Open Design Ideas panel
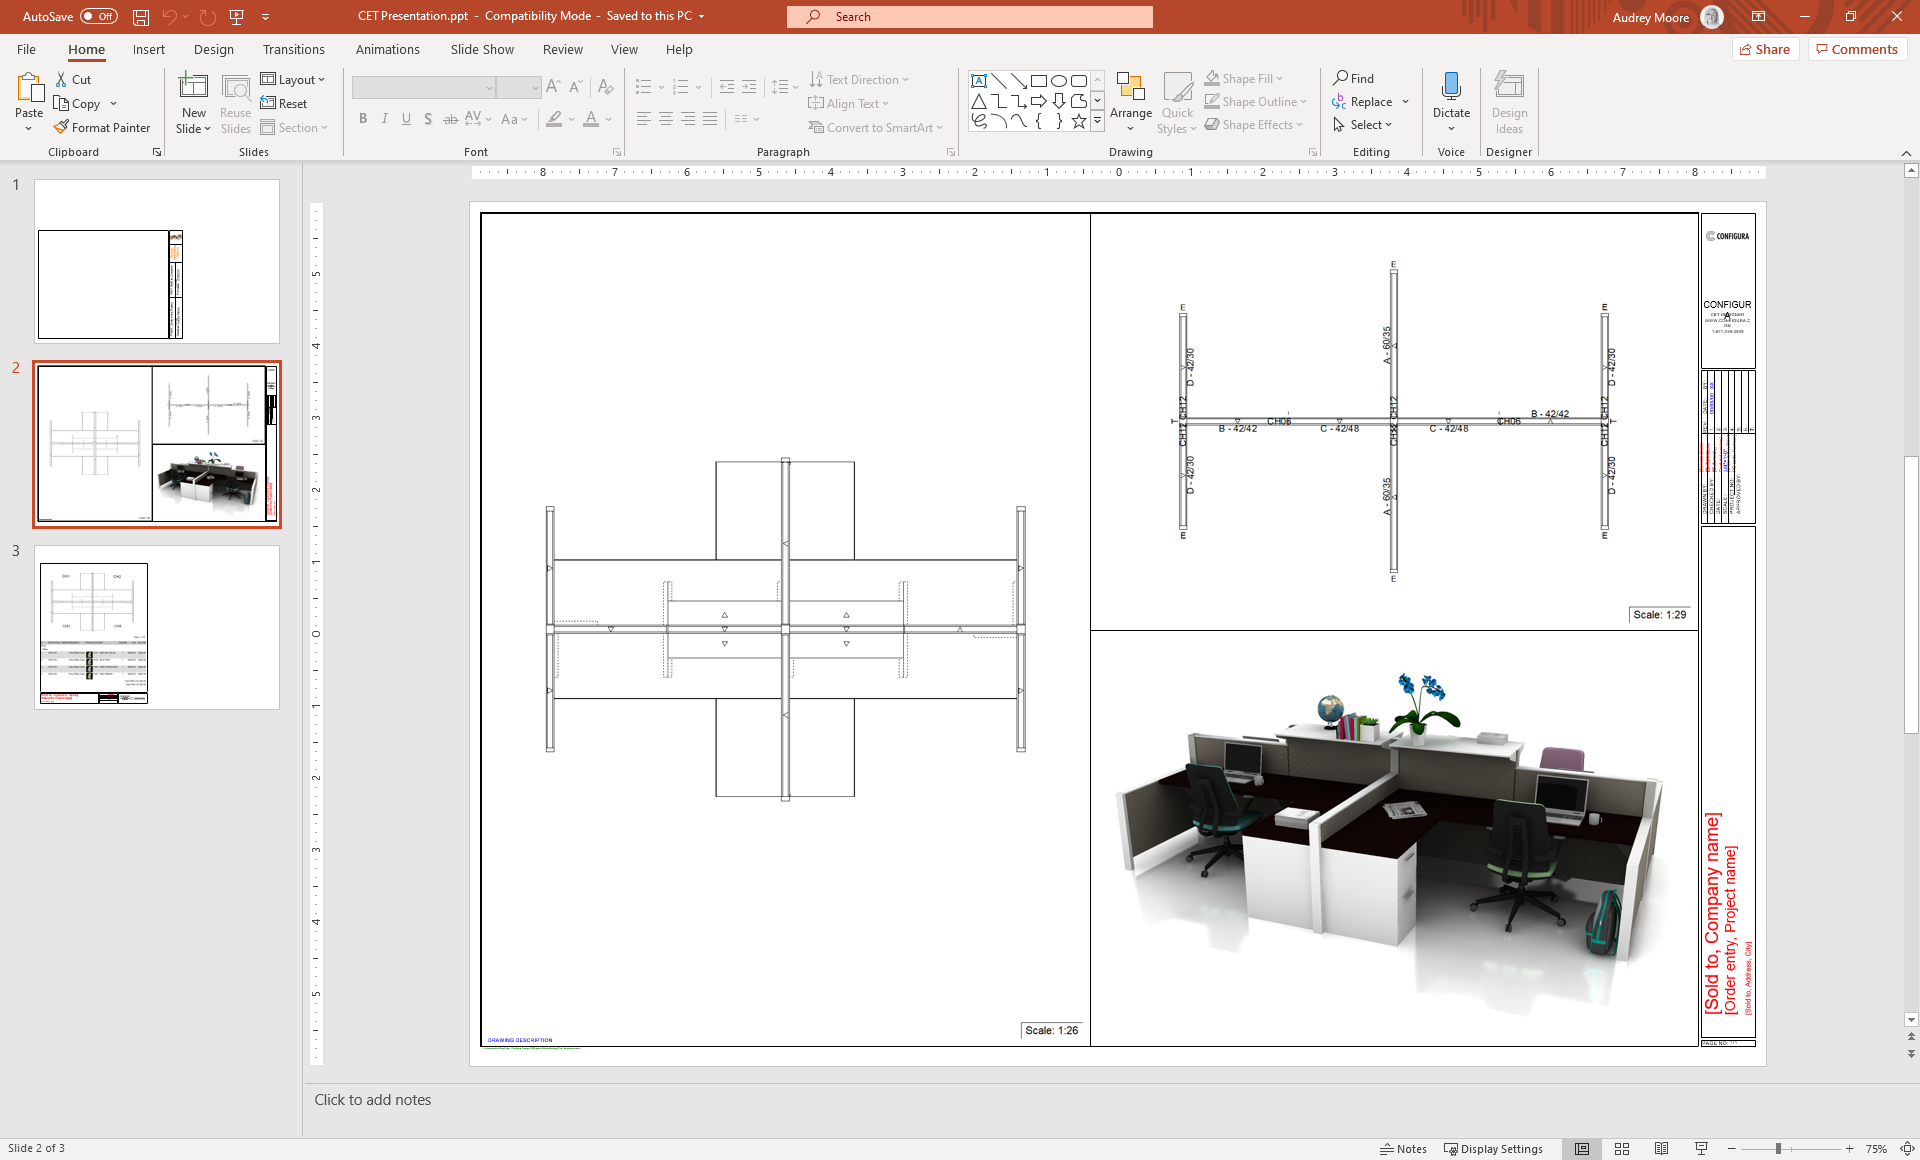Screen dimensions: 1920x1160 (x=1509, y=102)
